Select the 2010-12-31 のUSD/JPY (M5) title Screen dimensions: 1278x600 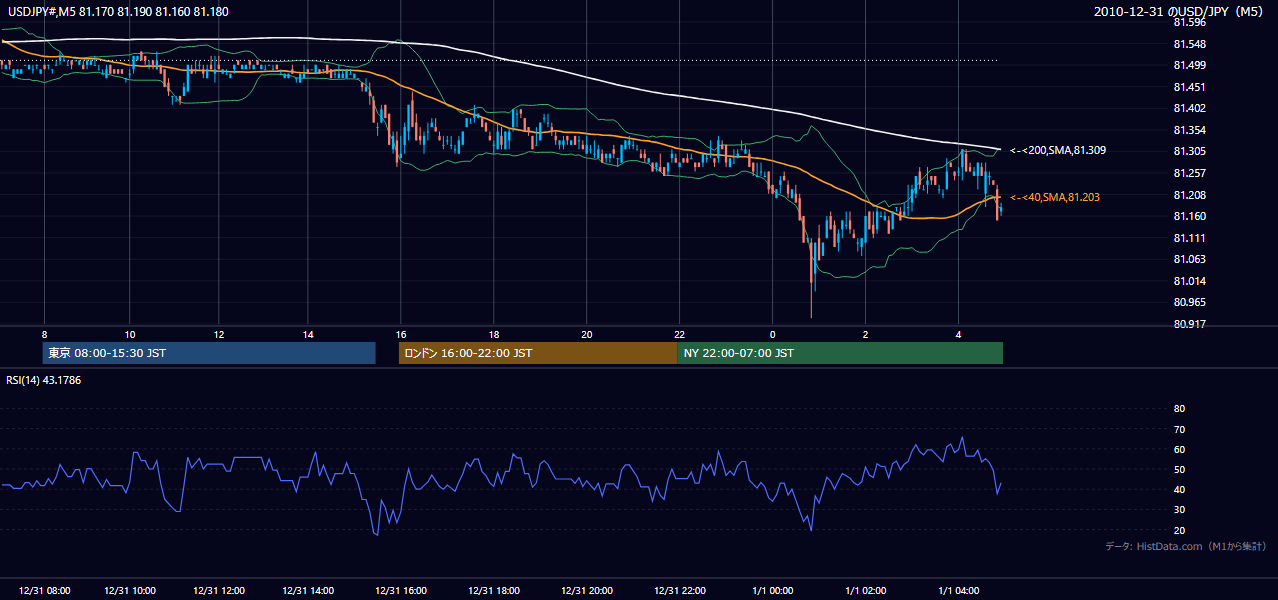pyautogui.click(x=1179, y=11)
